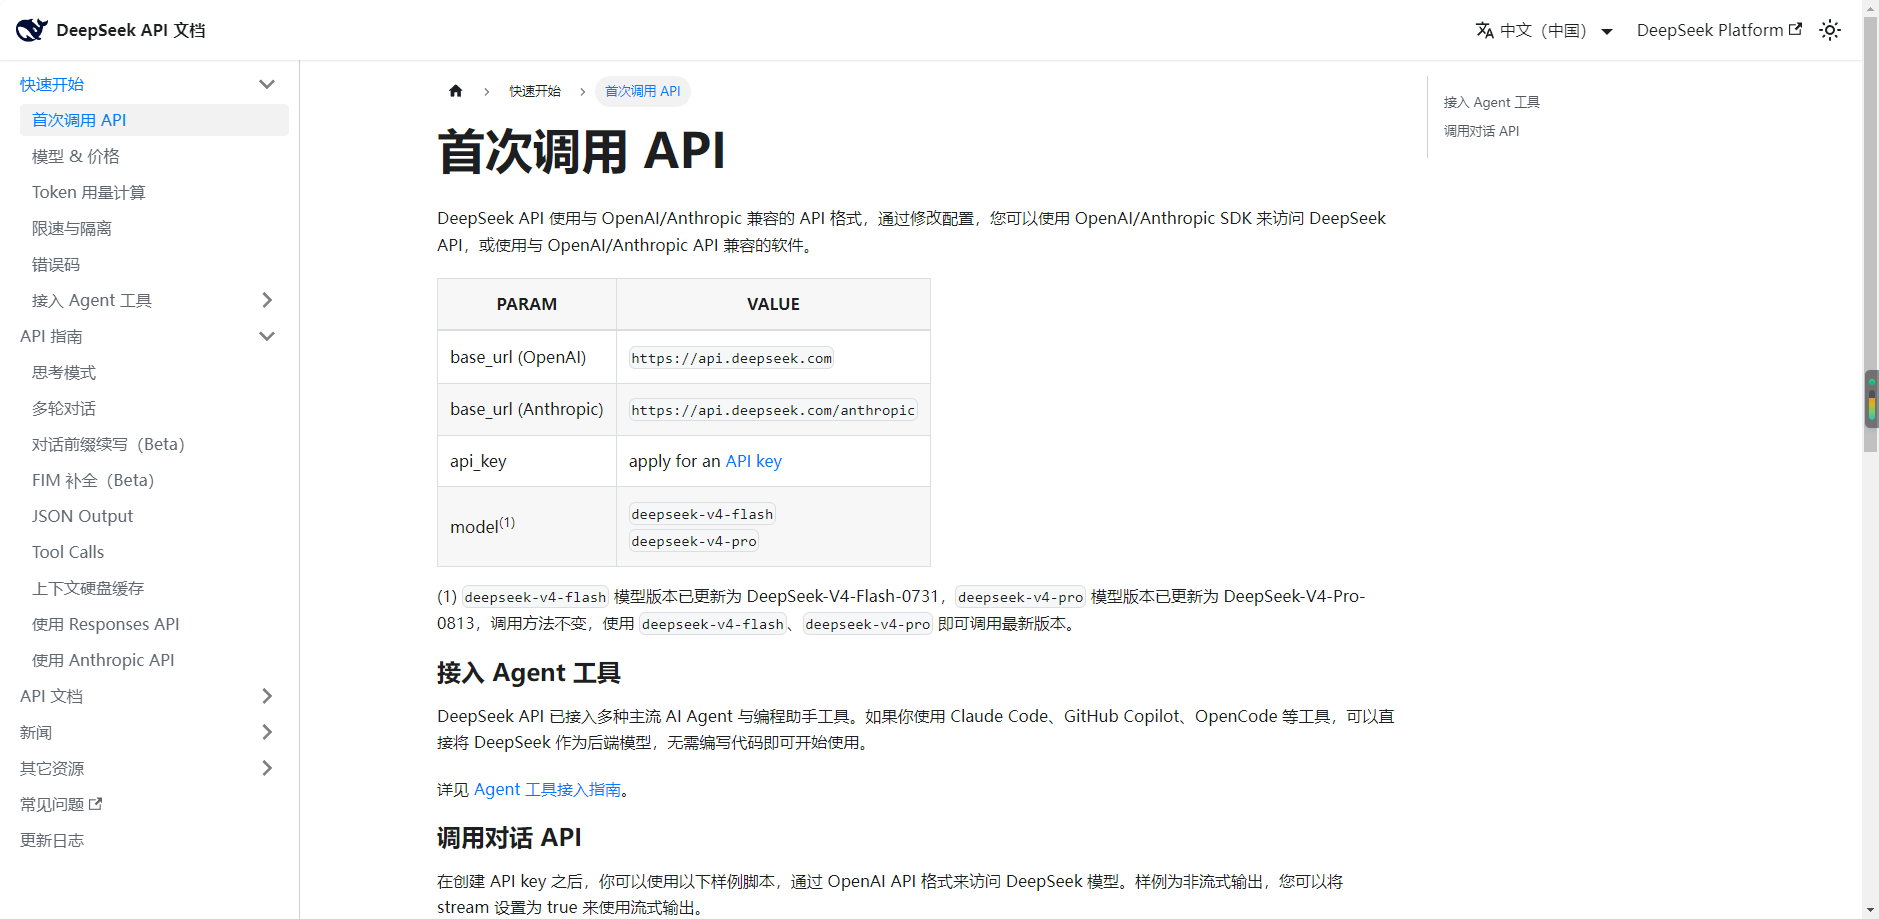Screen dimensions: 1879x919
Task: Click the deepseek-v4-pro value in the table
Action: click(x=694, y=541)
